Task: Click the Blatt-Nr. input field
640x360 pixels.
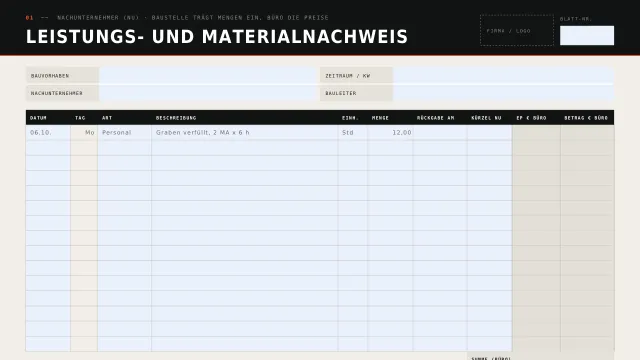Action: [587, 36]
